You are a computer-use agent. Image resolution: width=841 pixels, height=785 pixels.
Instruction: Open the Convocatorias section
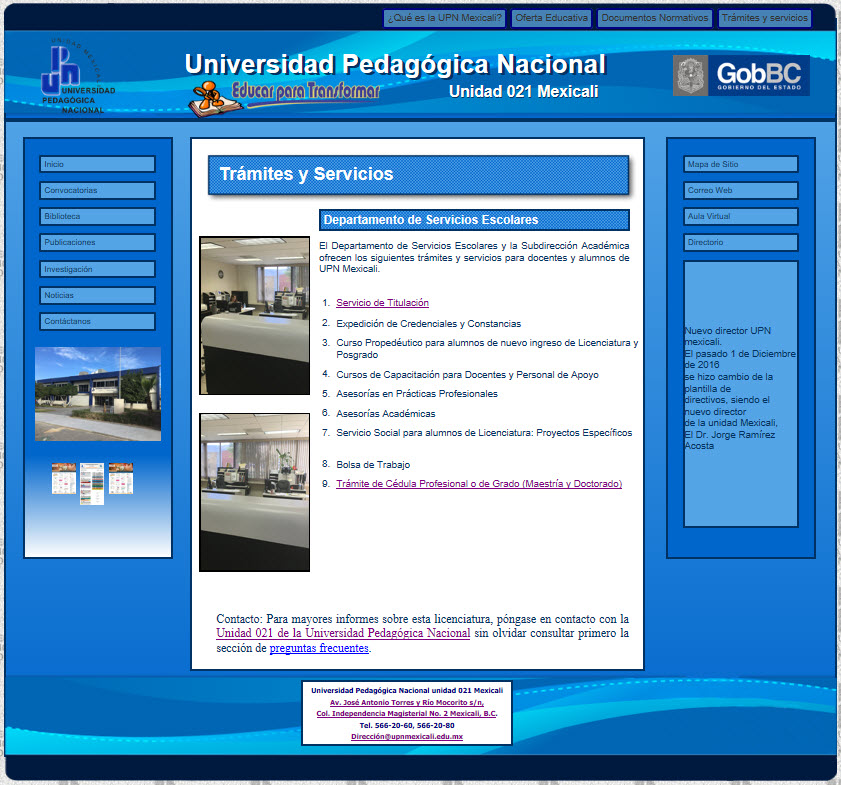97,190
